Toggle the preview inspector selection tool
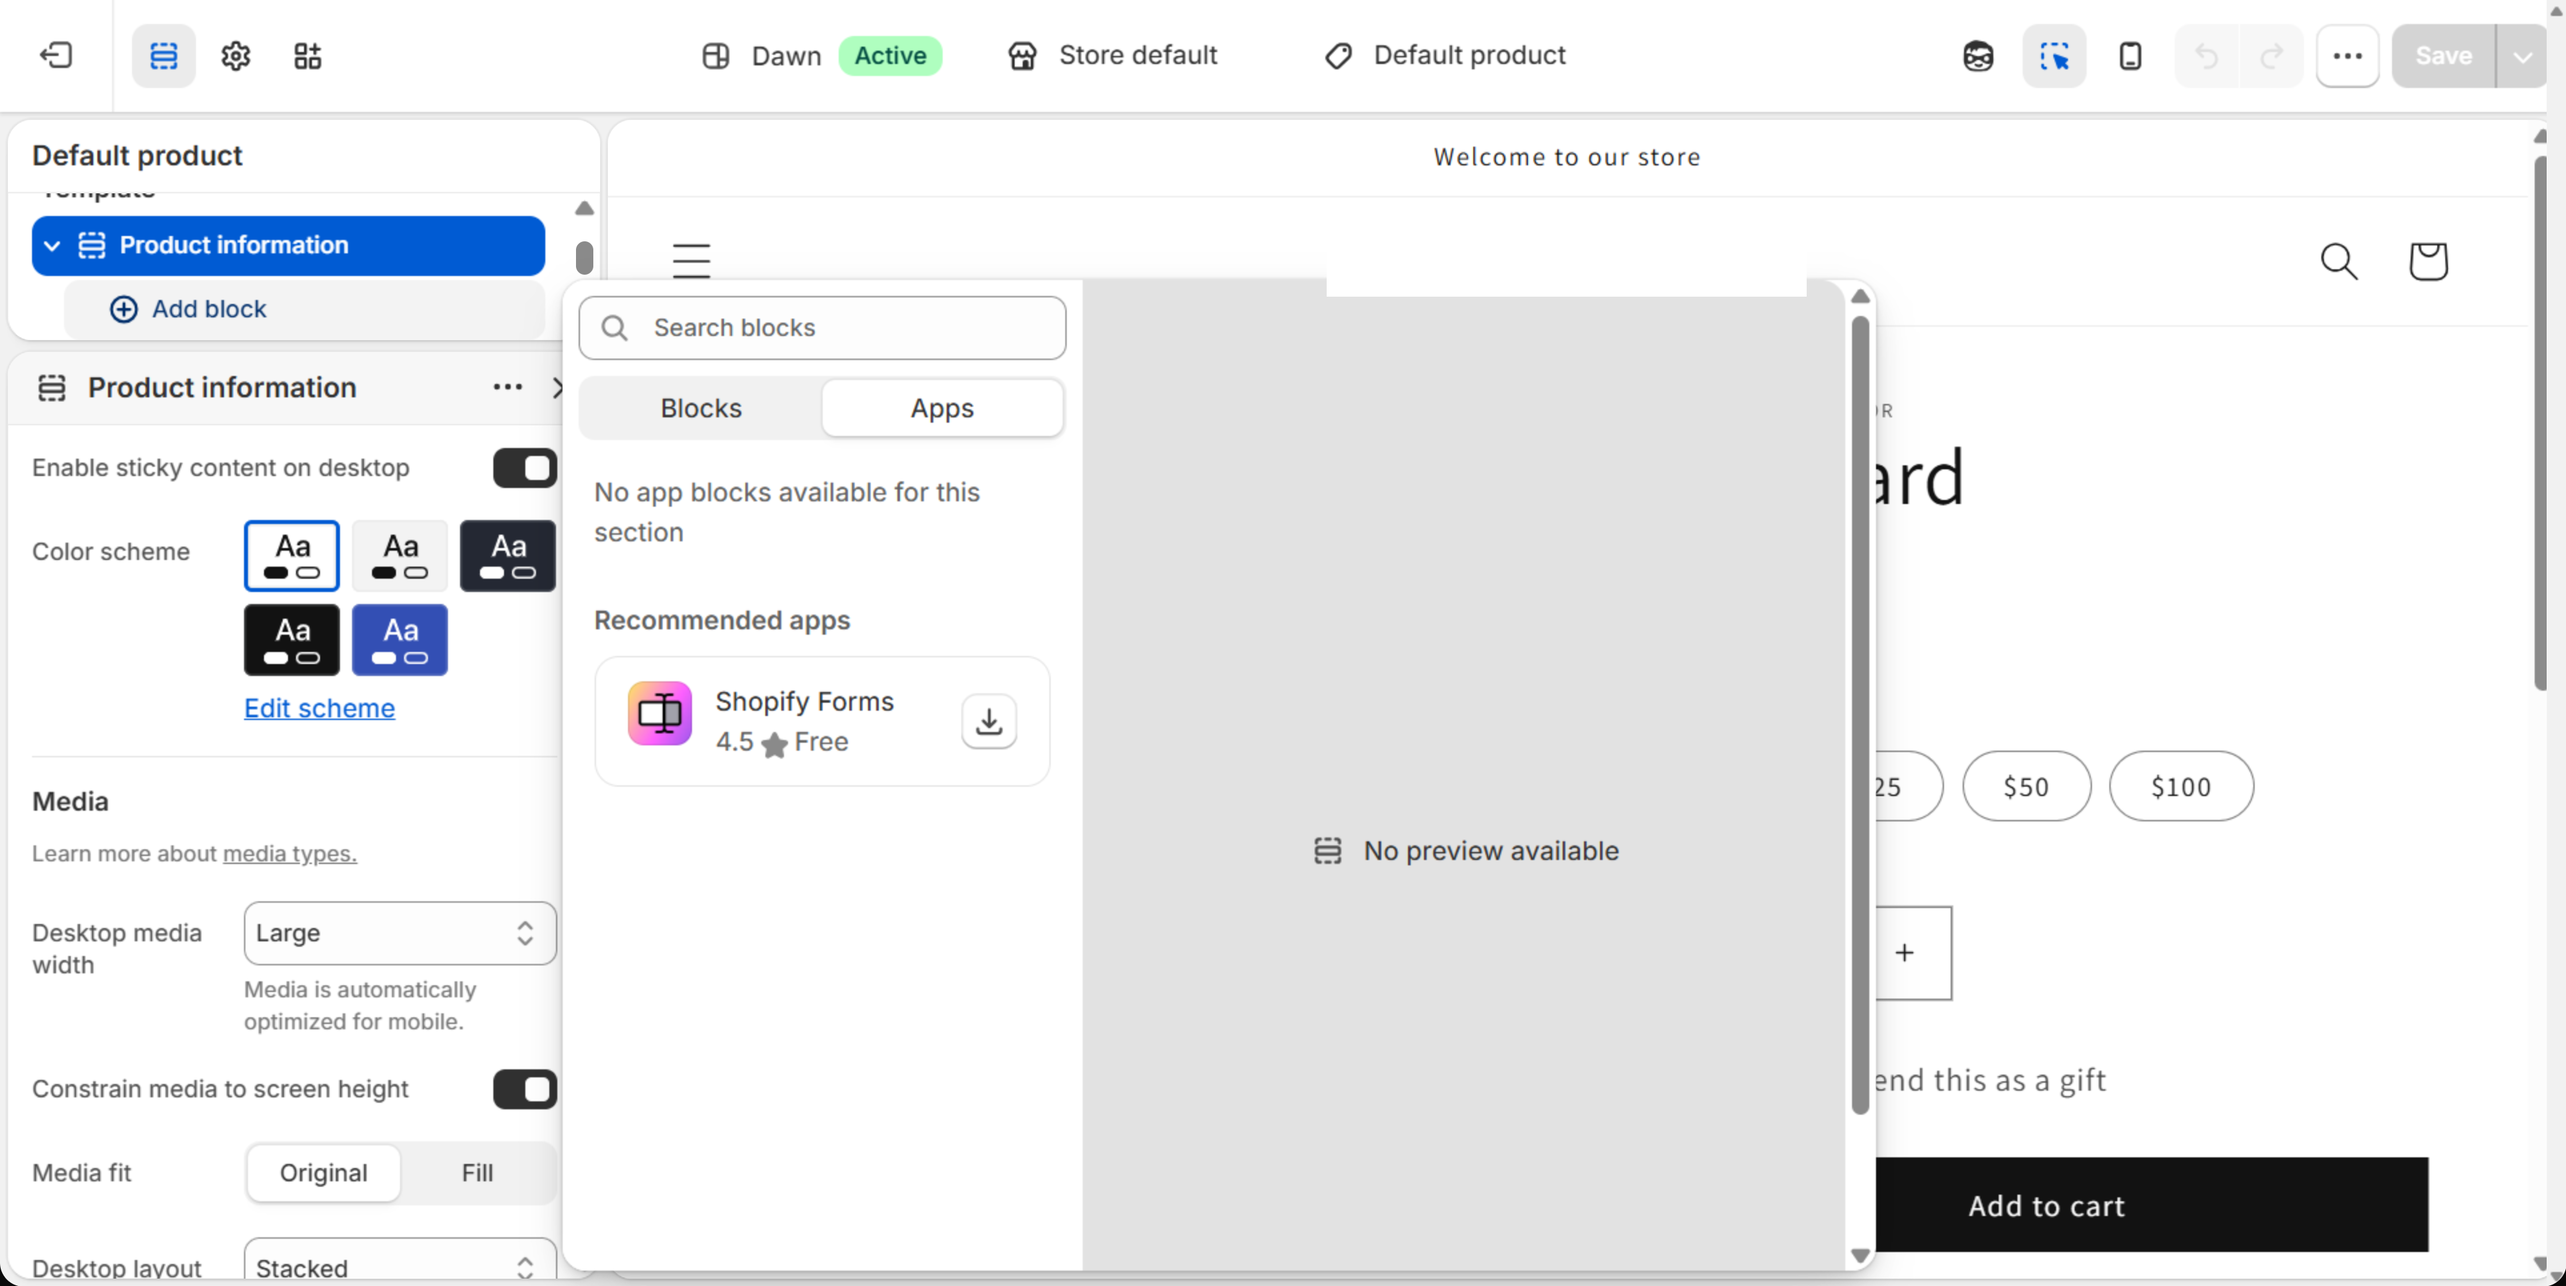 [2054, 56]
